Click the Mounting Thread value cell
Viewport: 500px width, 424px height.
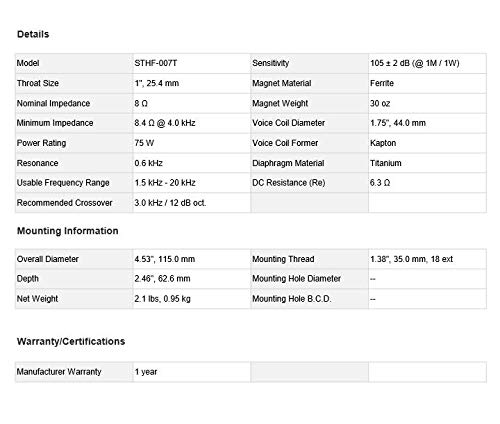coord(427,259)
